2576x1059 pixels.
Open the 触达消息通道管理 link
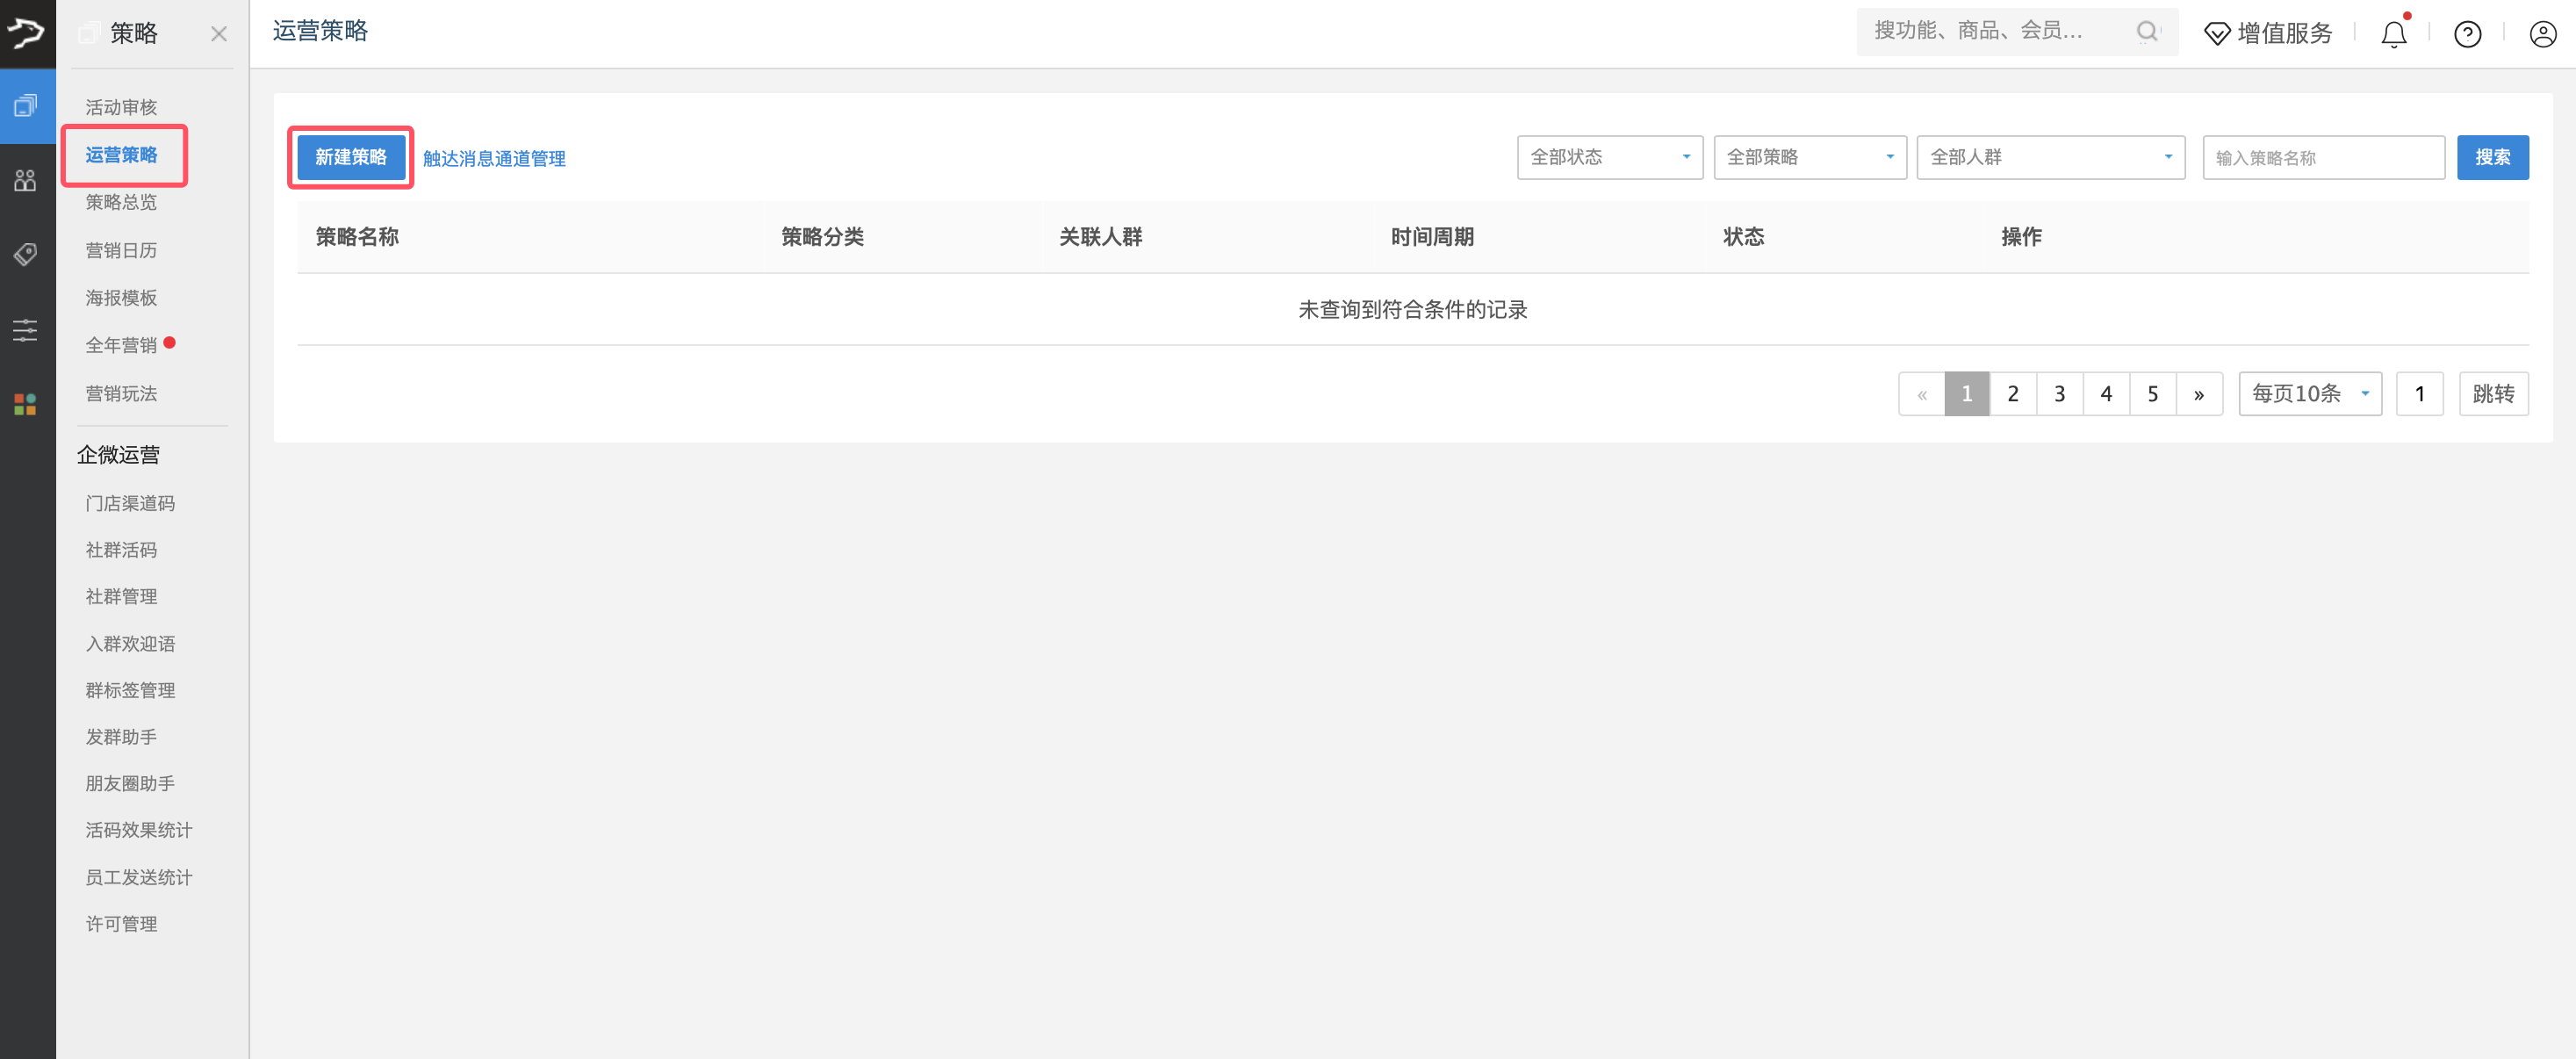click(494, 159)
